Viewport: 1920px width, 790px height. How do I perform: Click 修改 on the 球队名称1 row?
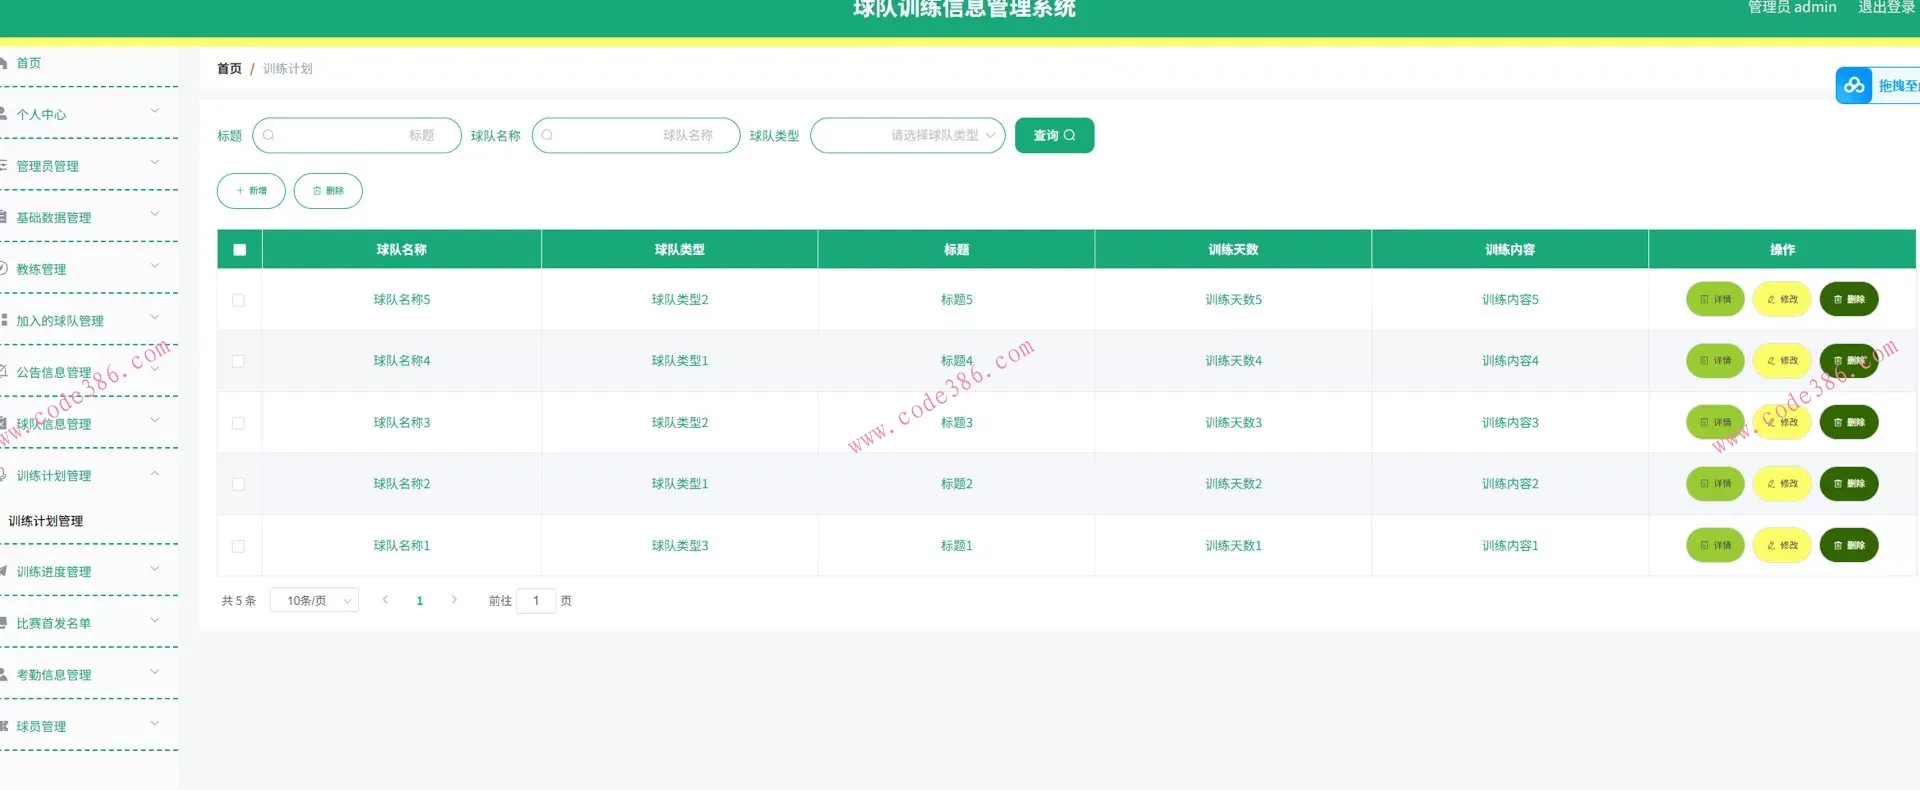point(1782,546)
